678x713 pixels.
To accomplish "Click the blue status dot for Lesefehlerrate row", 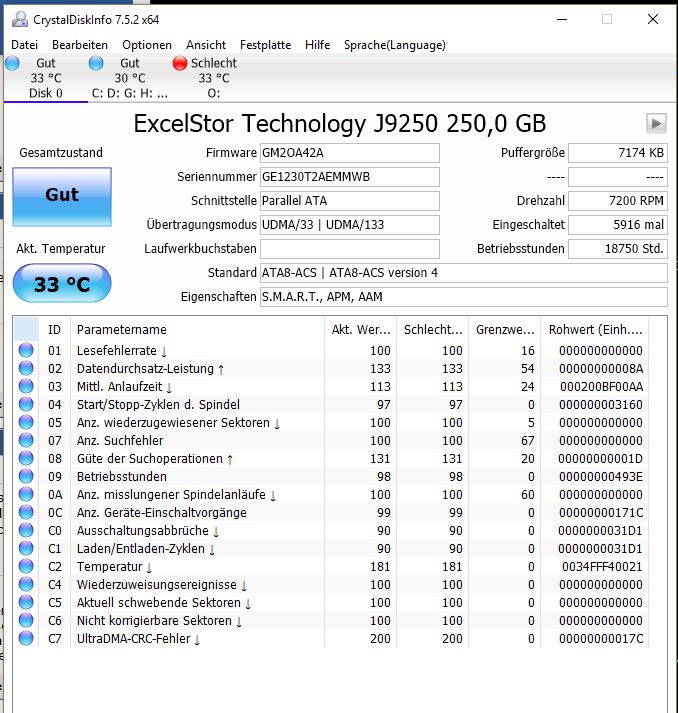I will 26,350.
